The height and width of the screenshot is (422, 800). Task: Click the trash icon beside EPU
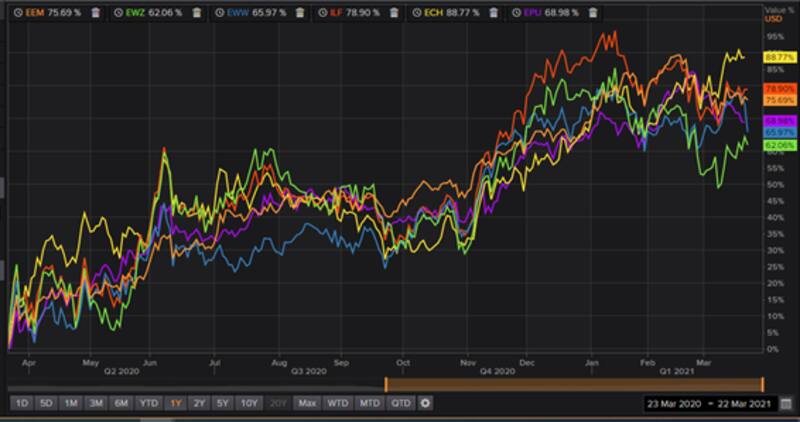[x=591, y=10]
